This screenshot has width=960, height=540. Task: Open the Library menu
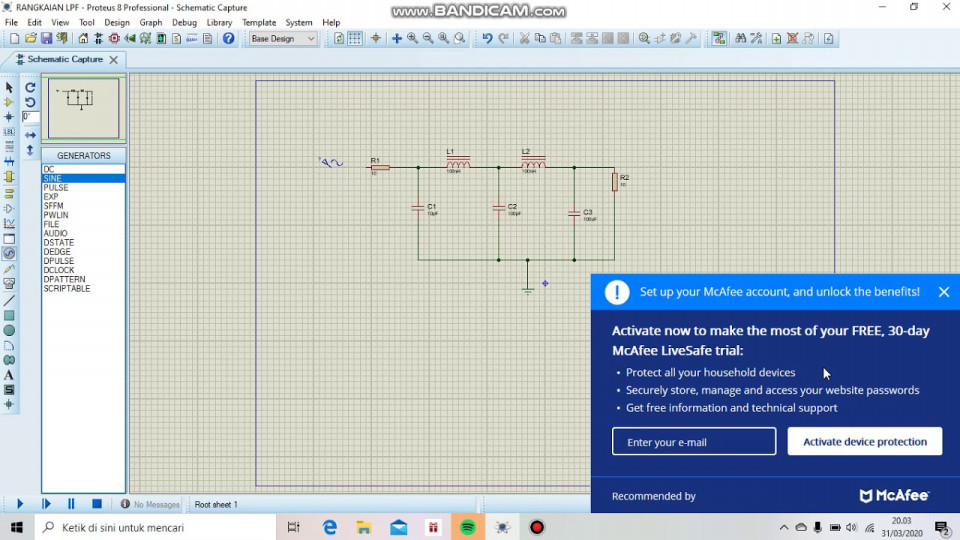pos(219,22)
